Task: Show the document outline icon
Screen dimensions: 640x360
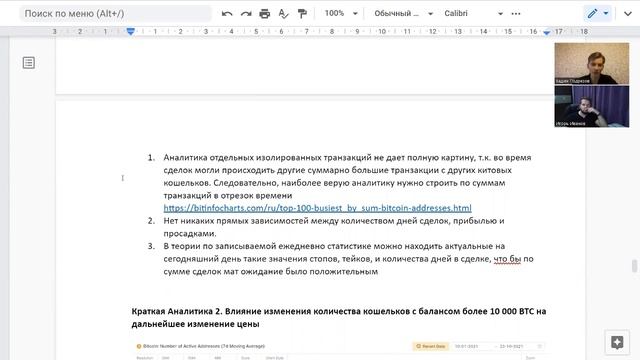Action: pyautogui.click(x=29, y=62)
